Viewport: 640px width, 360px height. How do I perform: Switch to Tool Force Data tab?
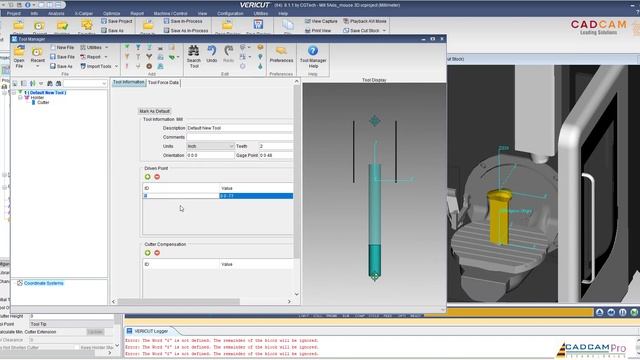click(163, 82)
